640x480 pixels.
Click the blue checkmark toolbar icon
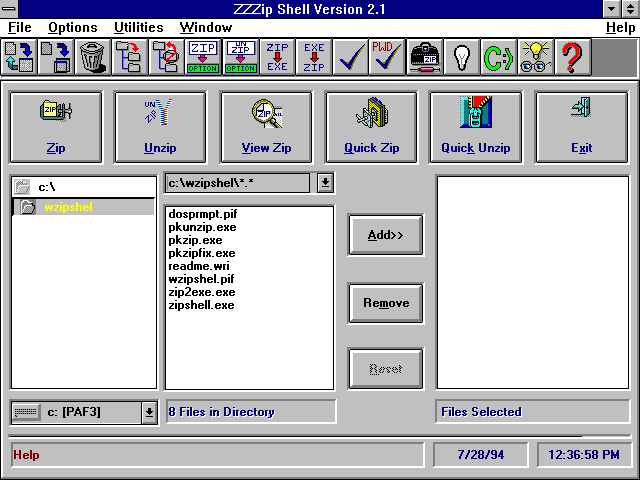351,57
